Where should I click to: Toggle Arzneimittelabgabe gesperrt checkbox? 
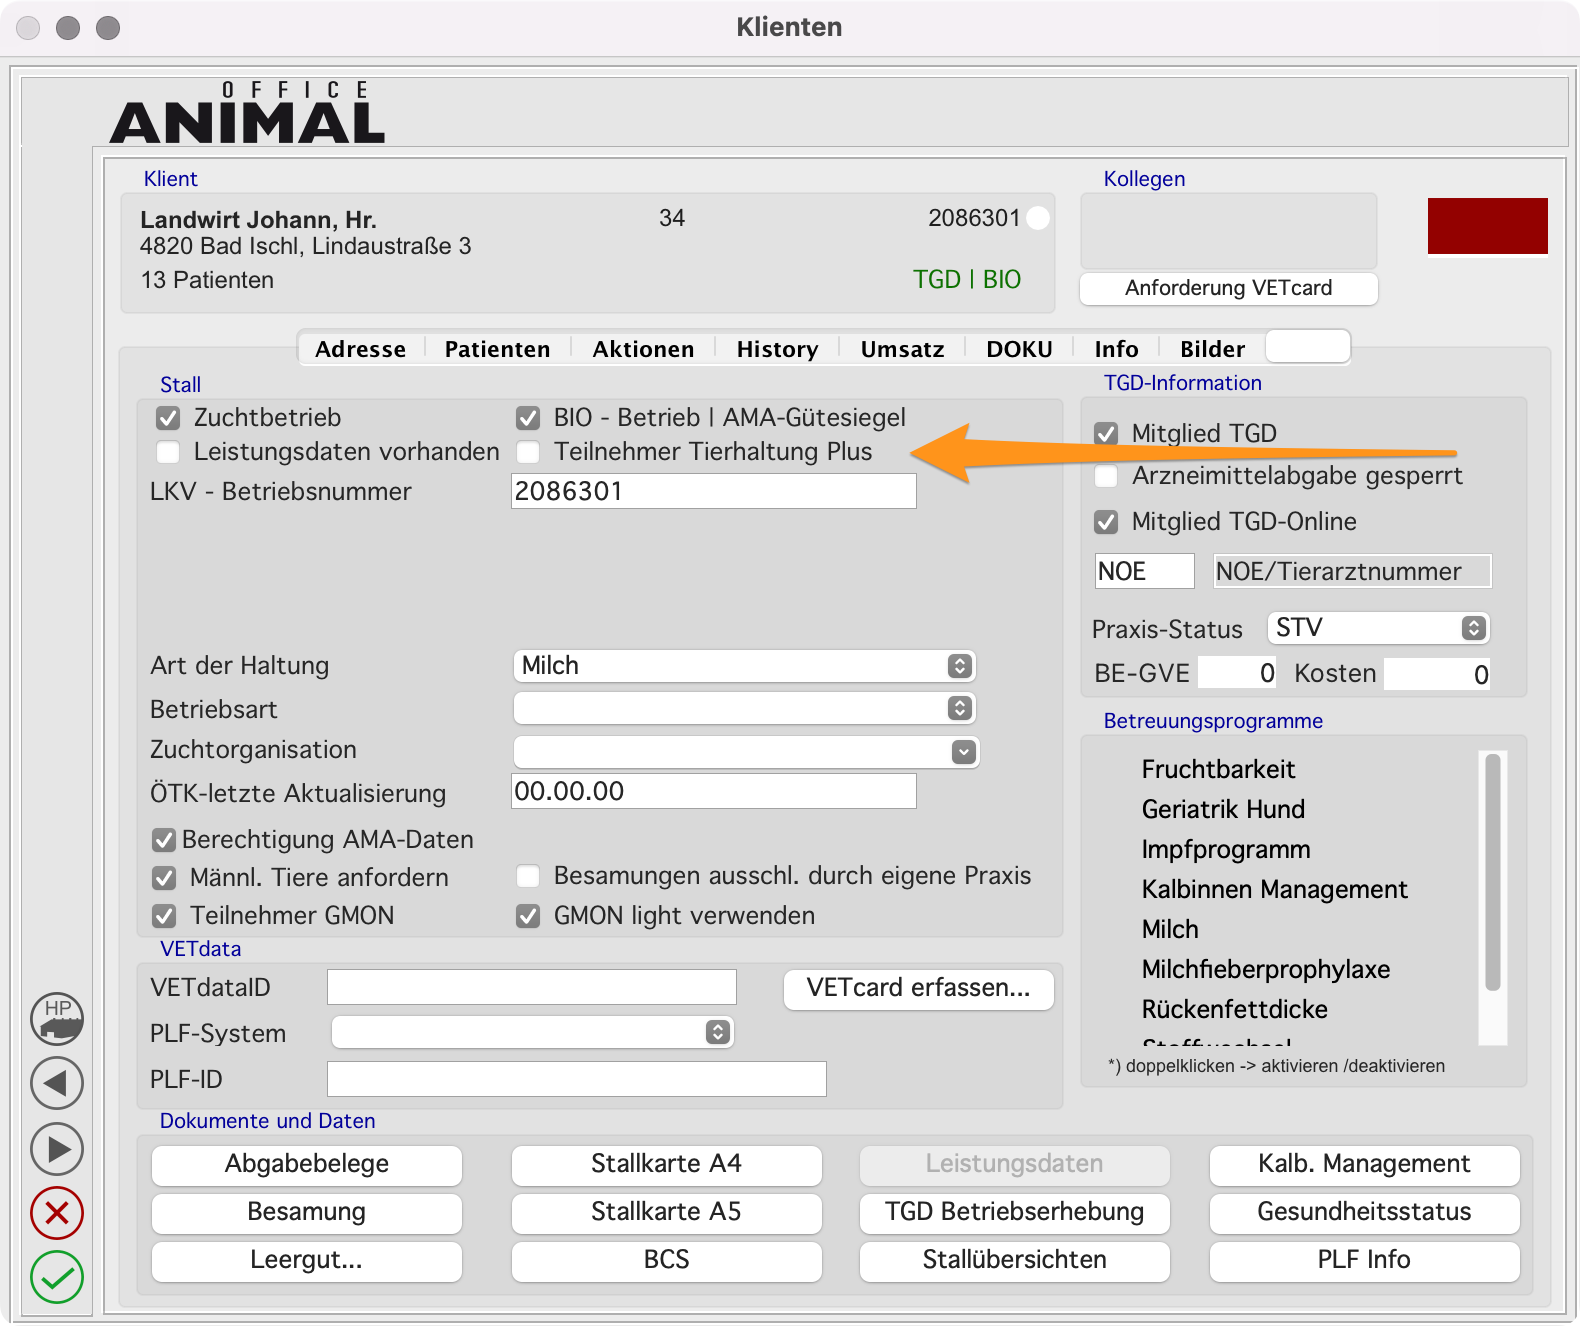pos(1106,476)
